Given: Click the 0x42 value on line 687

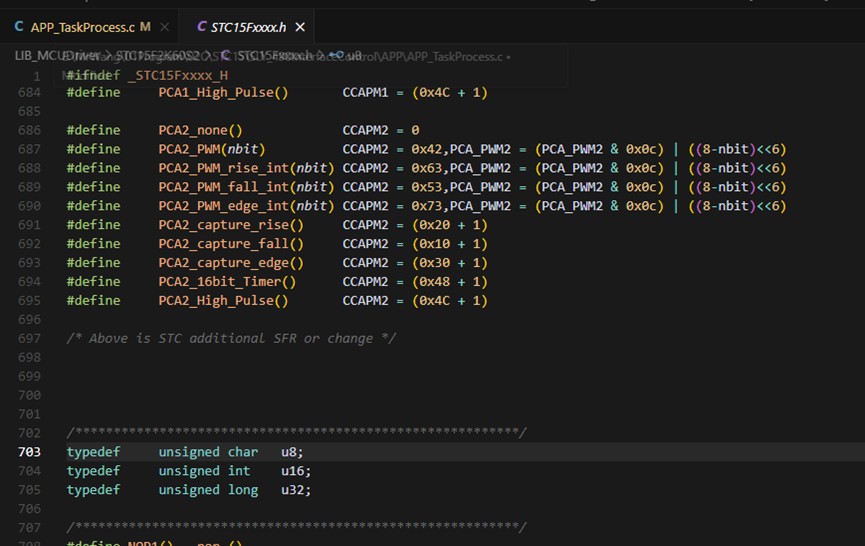Looking at the screenshot, I should [426, 149].
